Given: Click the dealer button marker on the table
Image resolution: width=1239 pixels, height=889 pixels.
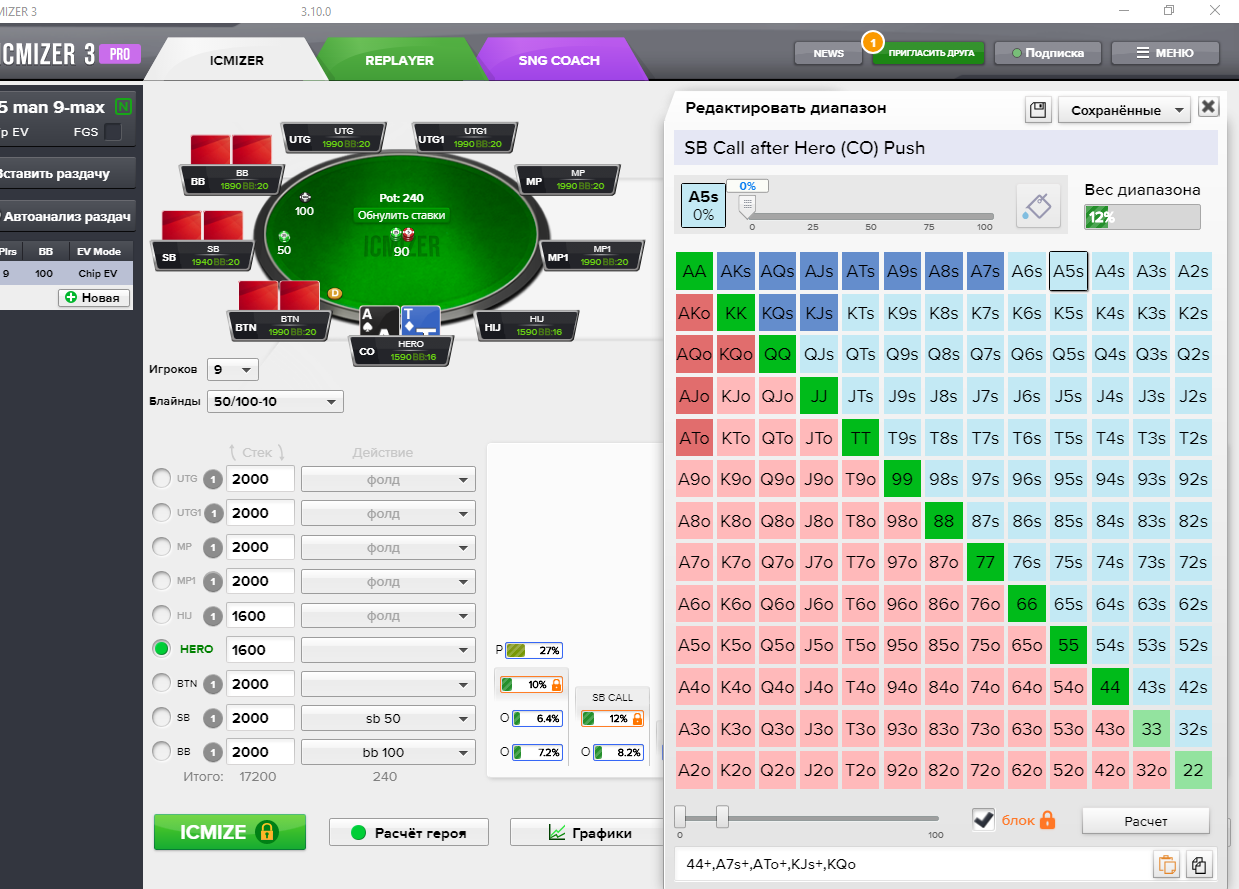Looking at the screenshot, I should (x=335, y=293).
